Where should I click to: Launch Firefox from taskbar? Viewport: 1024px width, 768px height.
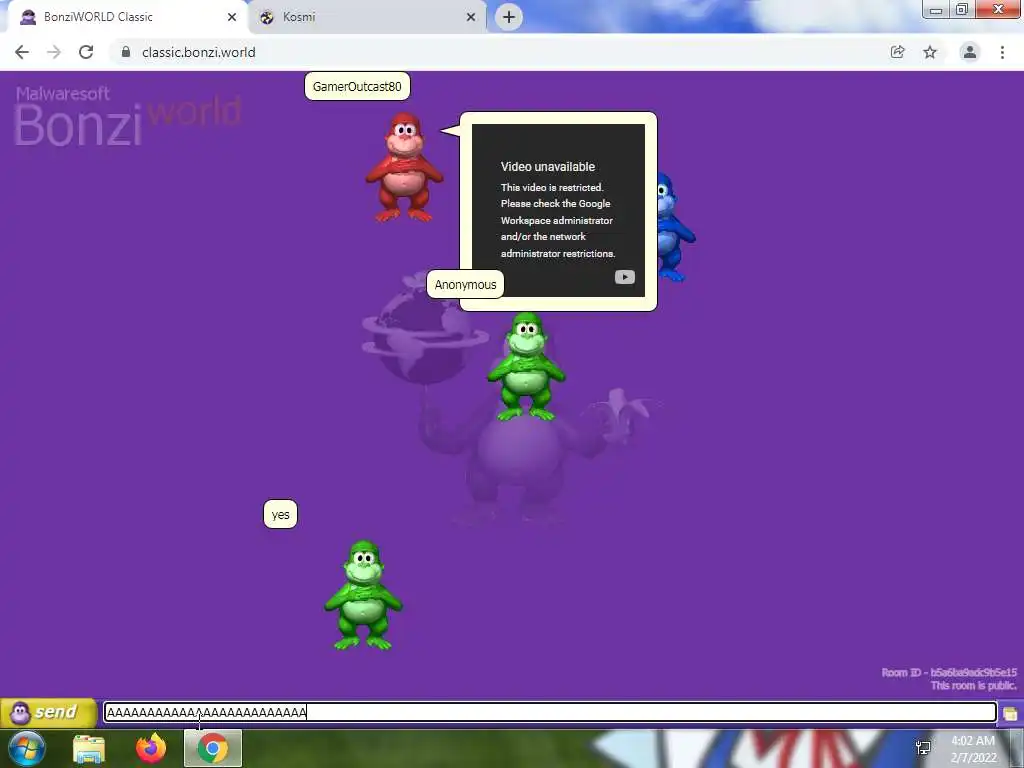pos(151,748)
